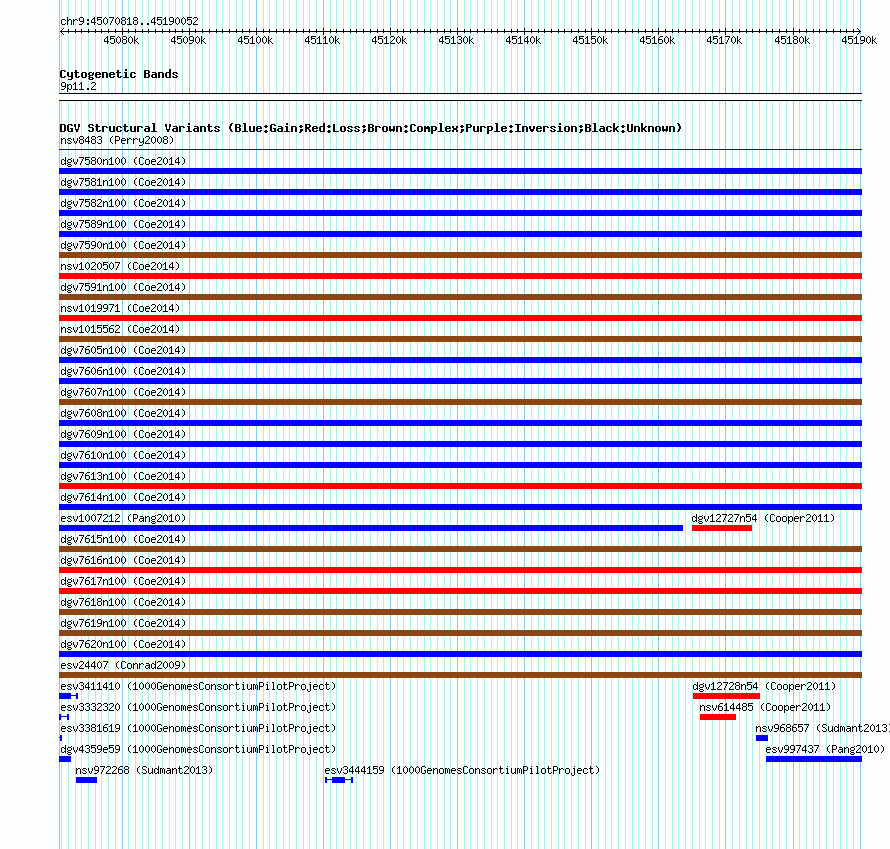Select the blue bar beneath nsv972268 (Sudmant2013)
This screenshot has width=890, height=849.
(x=86, y=780)
